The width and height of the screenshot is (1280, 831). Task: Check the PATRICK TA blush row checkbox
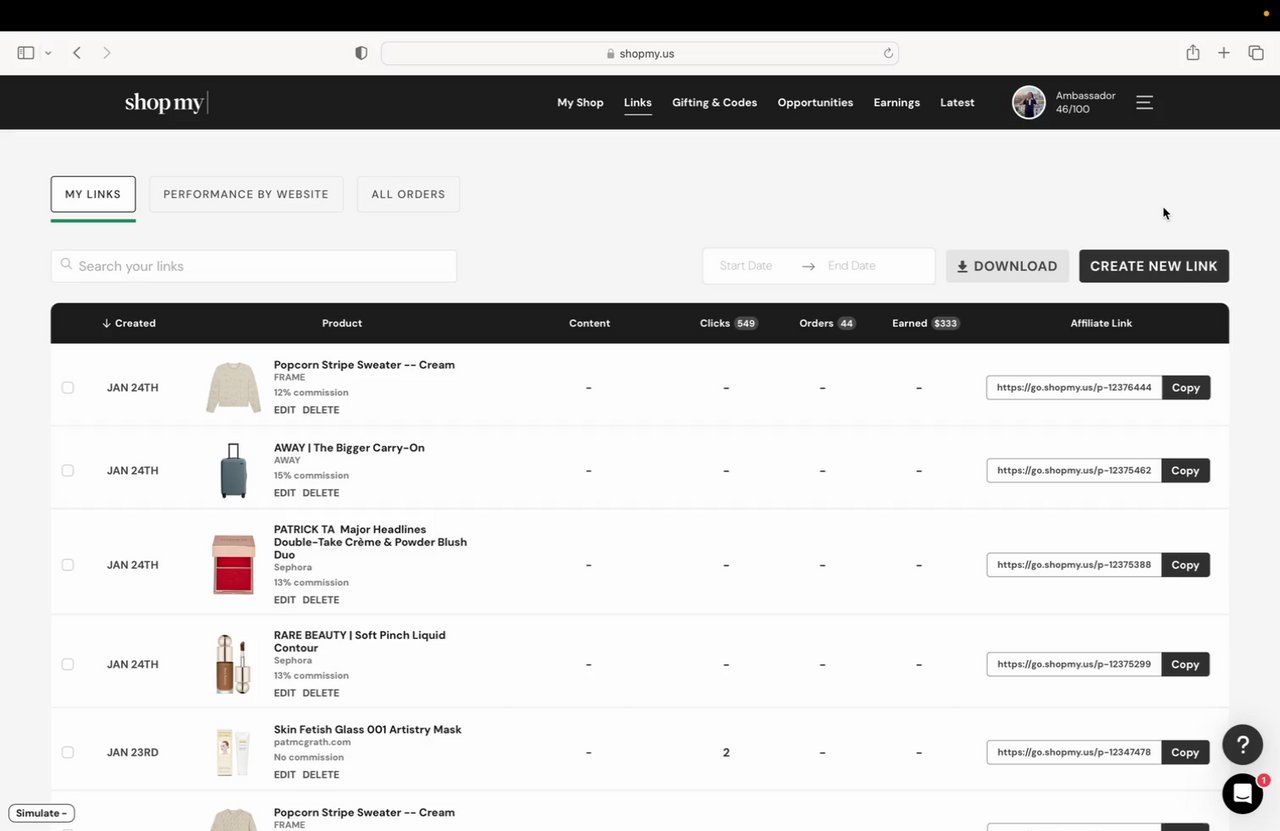click(68, 565)
